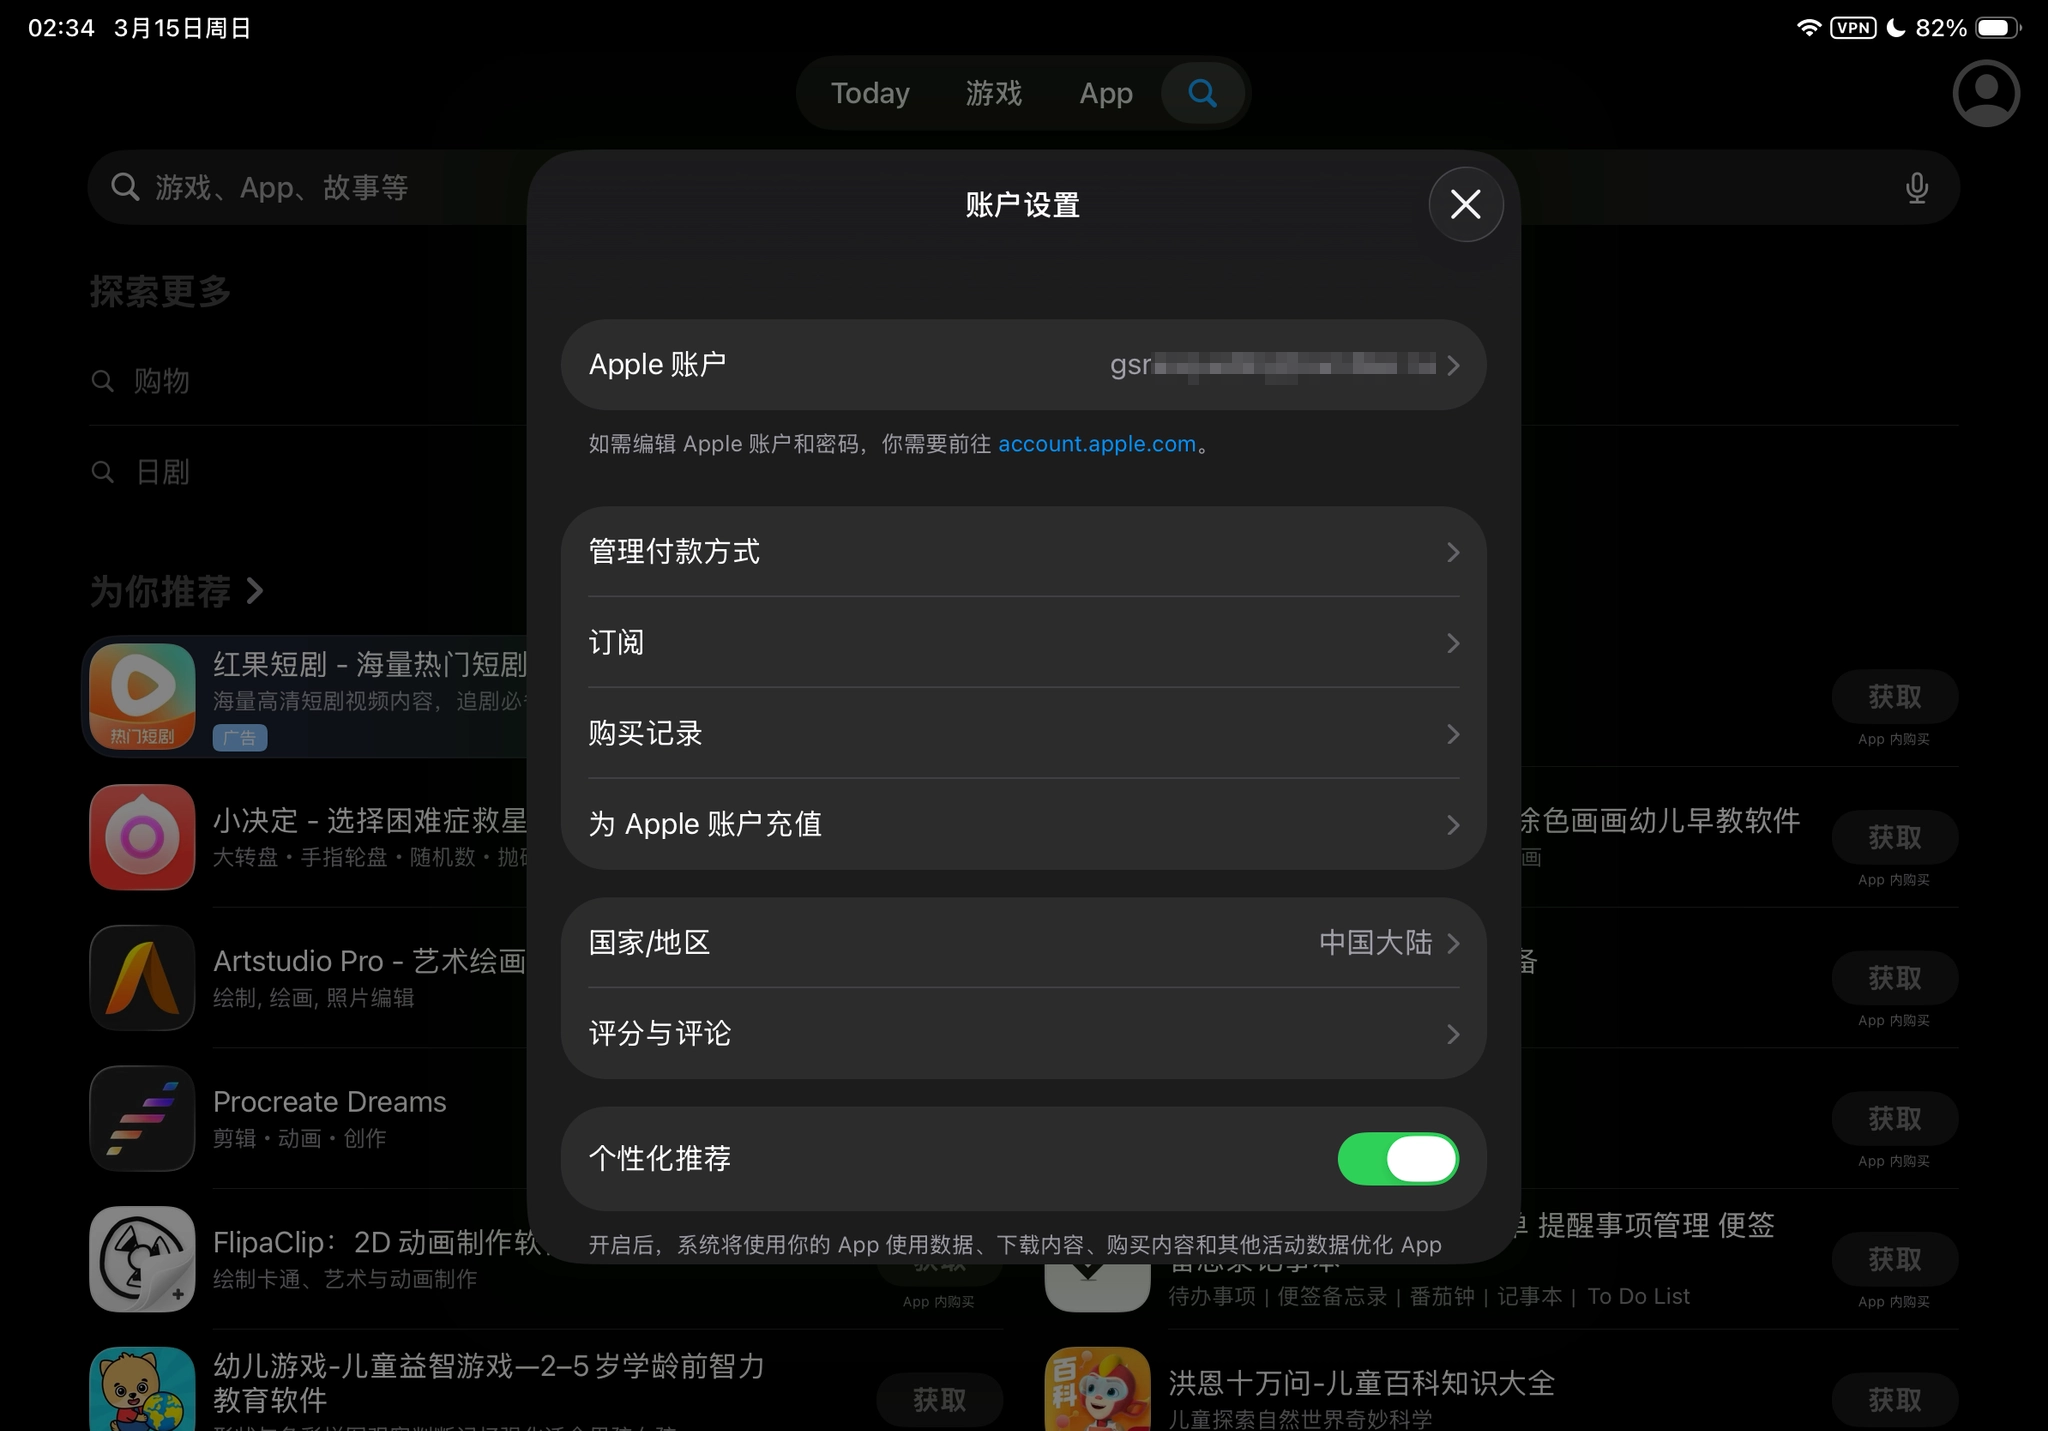This screenshot has width=2048, height=1431.
Task: Open the profile avatar icon
Action: click(x=1985, y=94)
